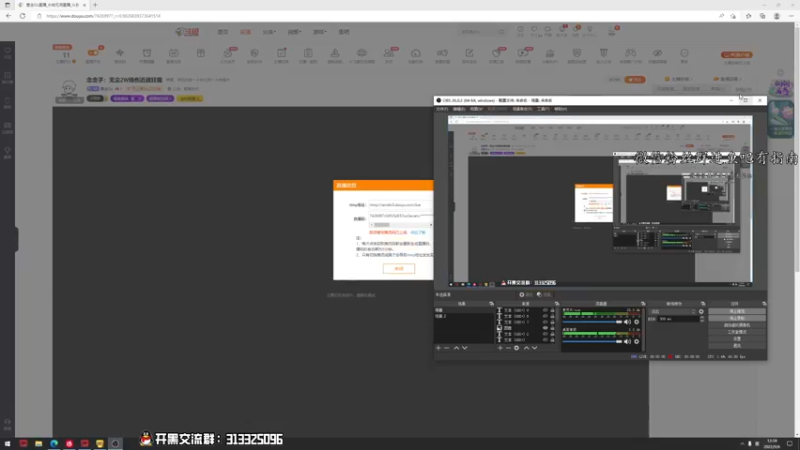Screen dimensions: 800x450
Task: Open settings gear for second mixer audio channel
Action: (x=636, y=341)
